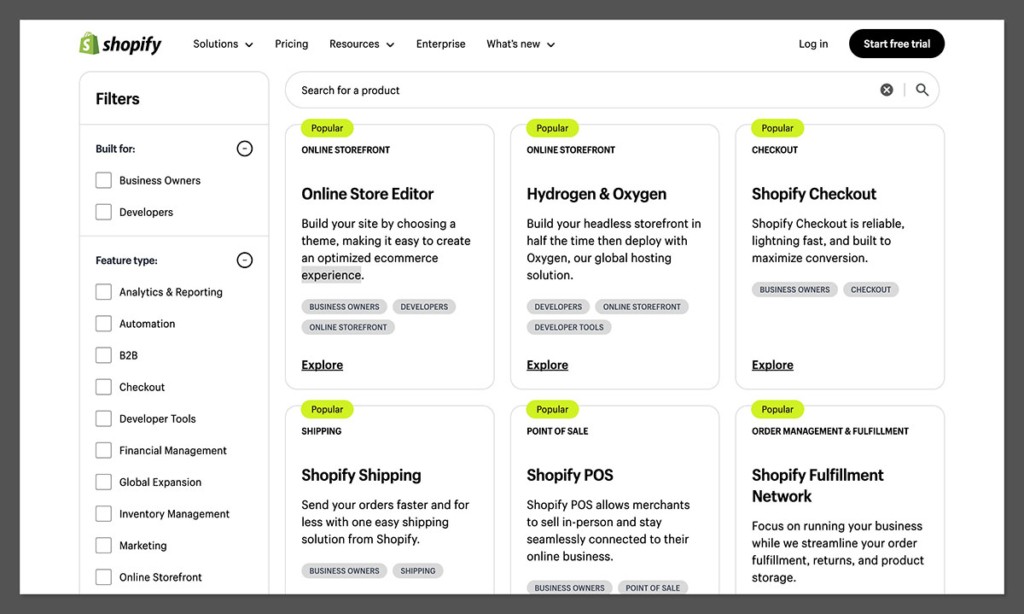Click inside the product search field
The height and width of the screenshot is (614, 1024).
pyautogui.click(x=500, y=89)
